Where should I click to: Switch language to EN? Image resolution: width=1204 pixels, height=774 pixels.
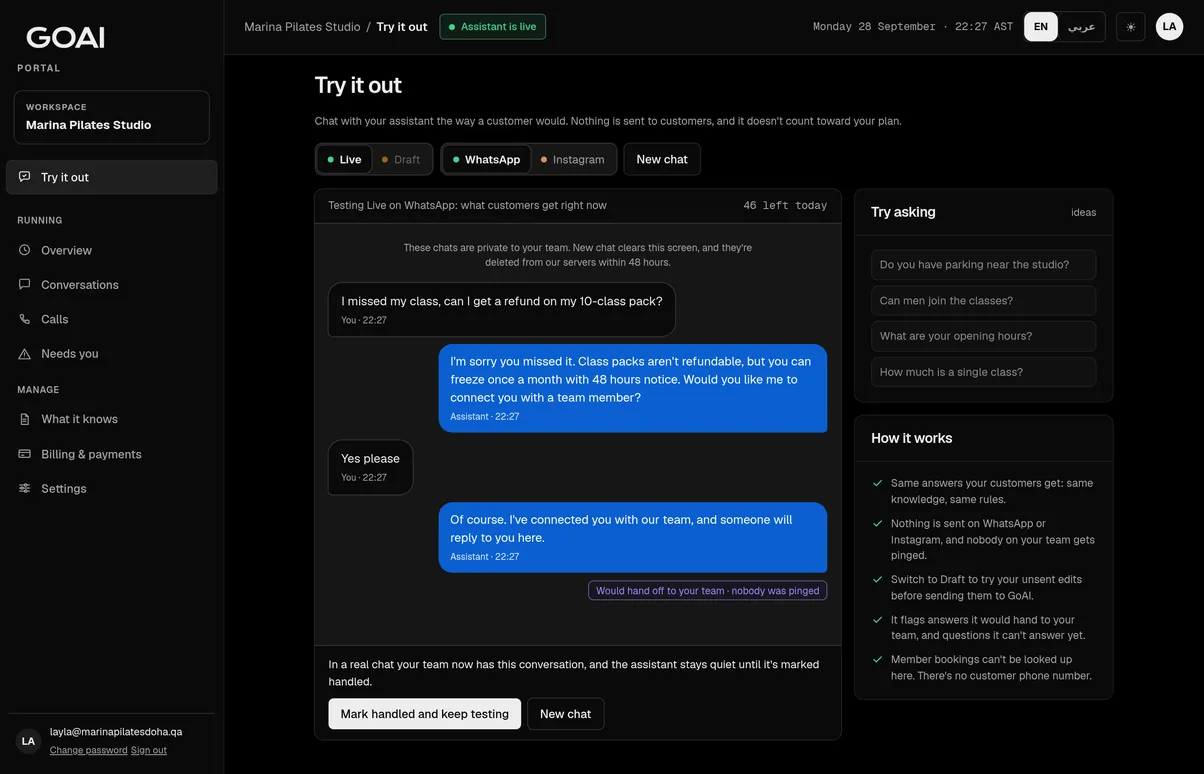coord(1041,27)
